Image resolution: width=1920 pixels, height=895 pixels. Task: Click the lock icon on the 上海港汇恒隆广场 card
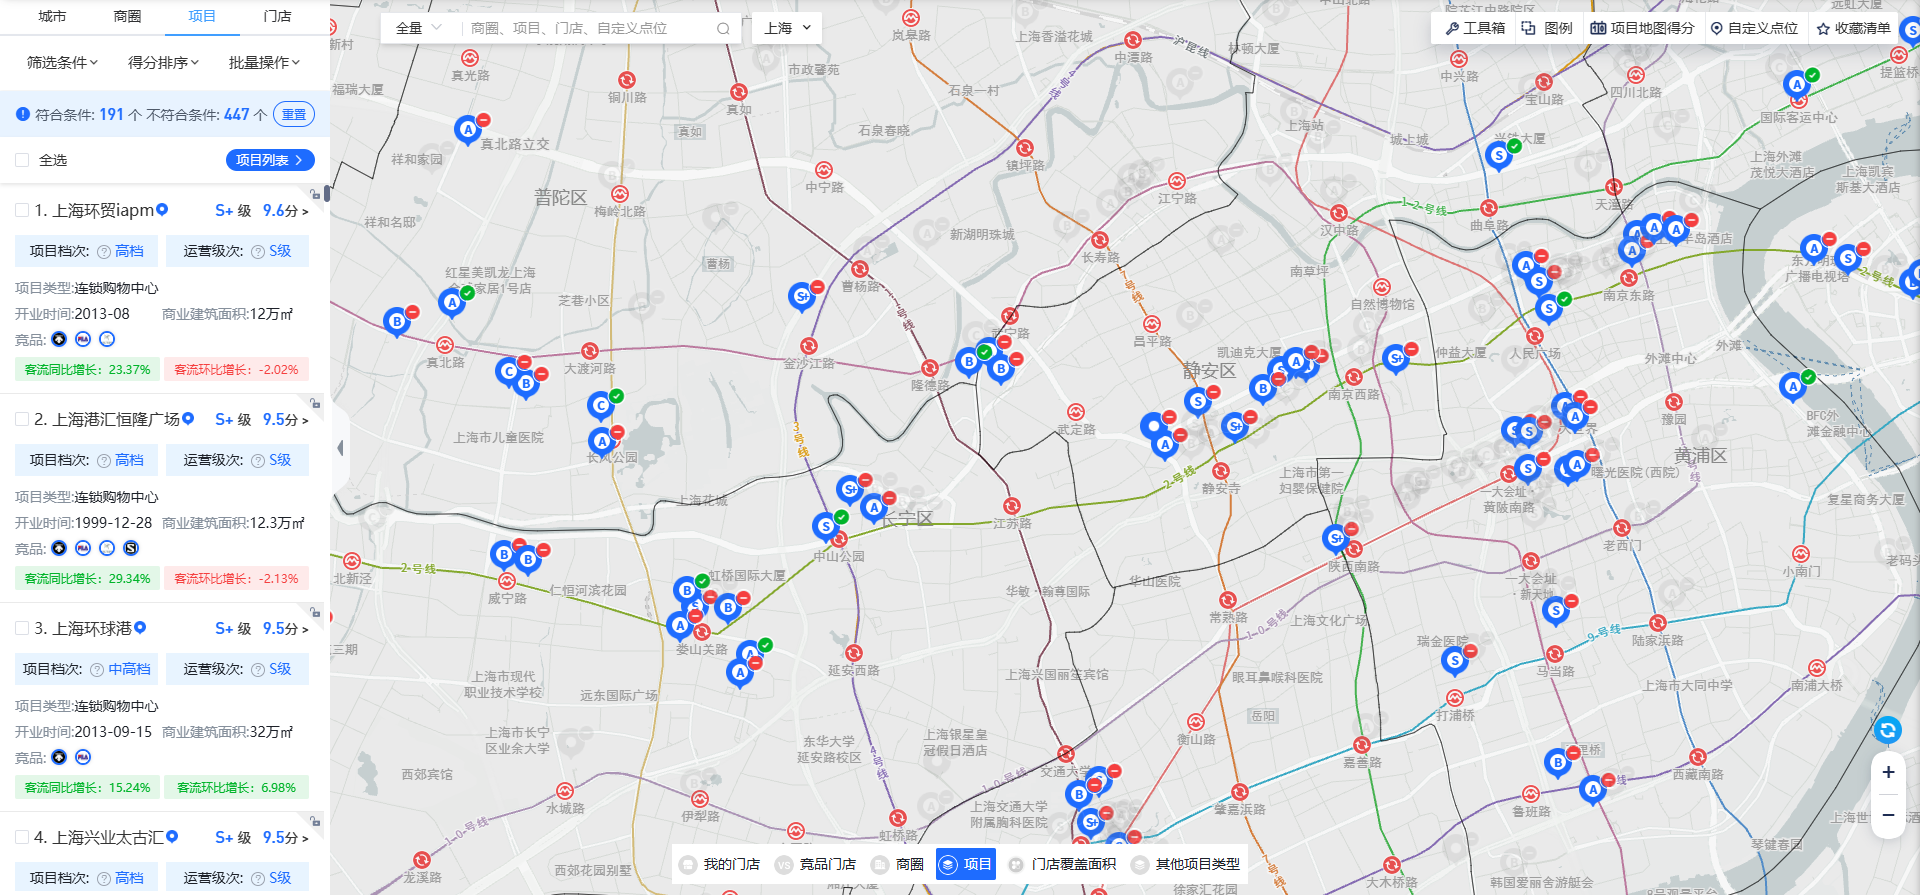point(315,403)
